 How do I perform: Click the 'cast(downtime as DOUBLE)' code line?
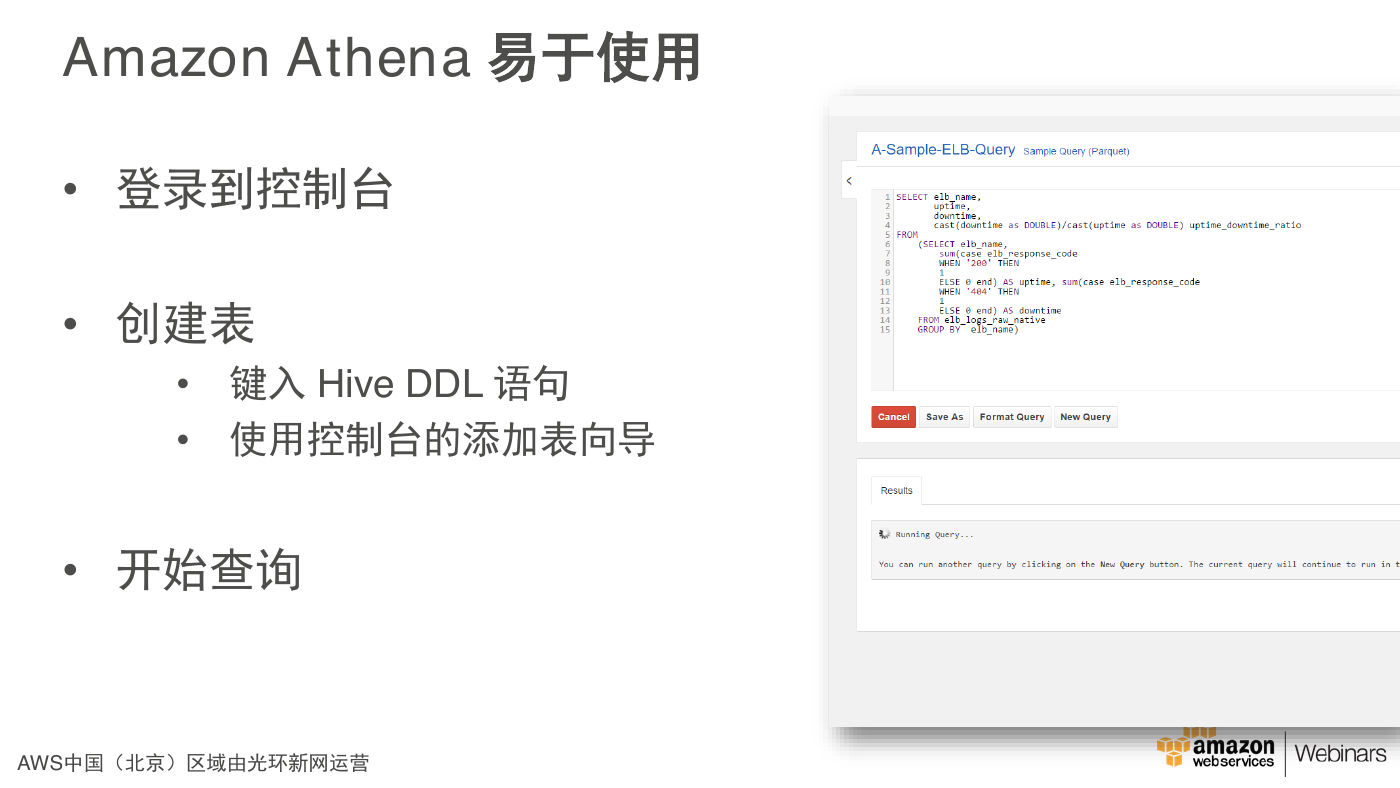tap(1117, 226)
